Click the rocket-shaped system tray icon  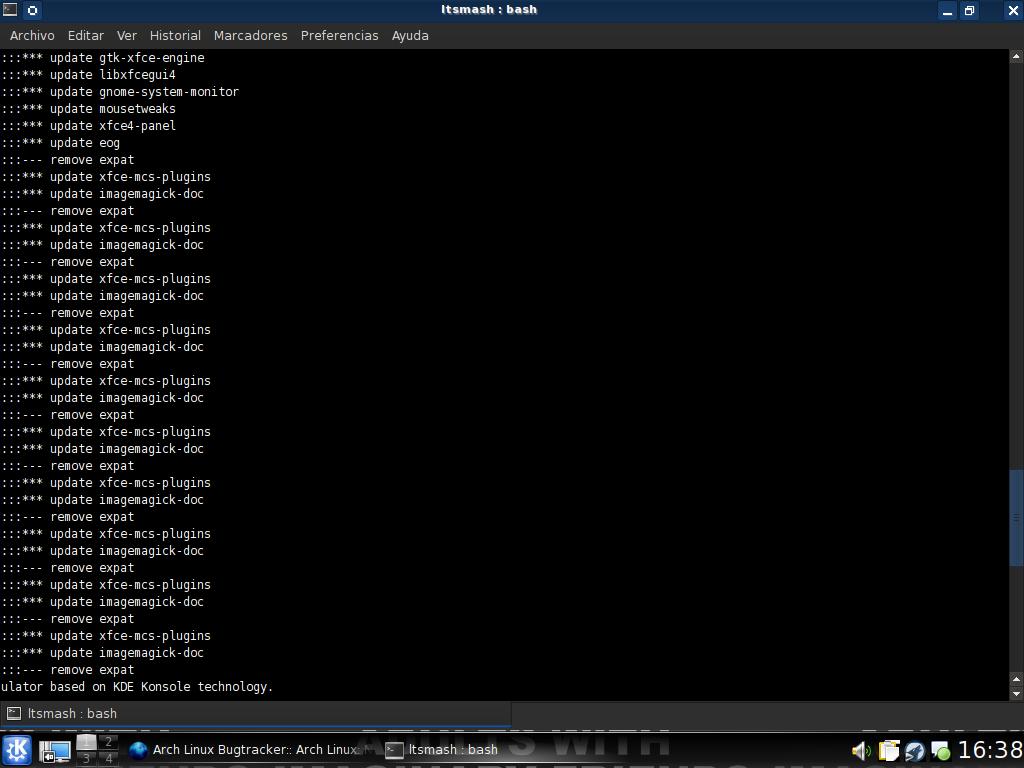click(x=914, y=750)
